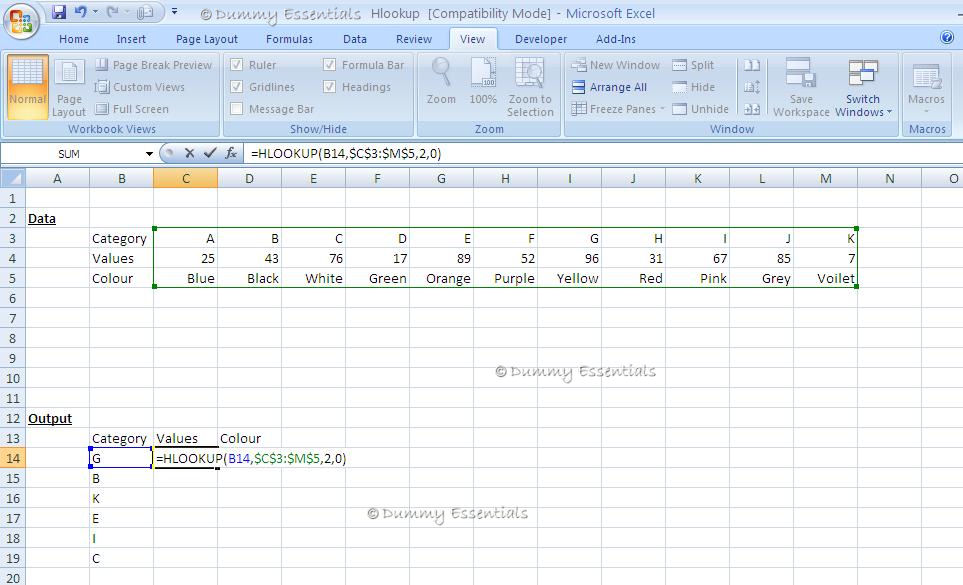Open the Switch Windows dropdown
The width and height of the screenshot is (963, 585).
[x=863, y=87]
